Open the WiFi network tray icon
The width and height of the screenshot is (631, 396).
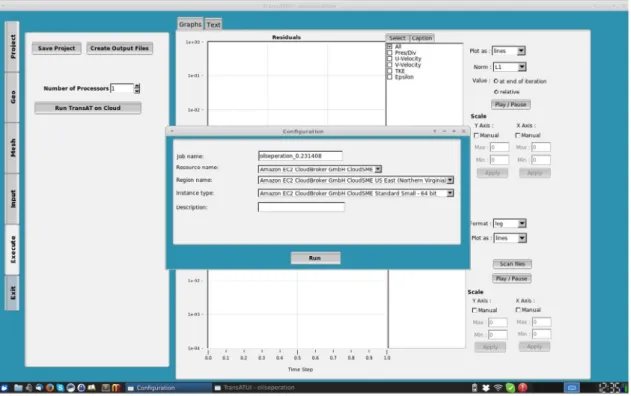tap(498, 388)
